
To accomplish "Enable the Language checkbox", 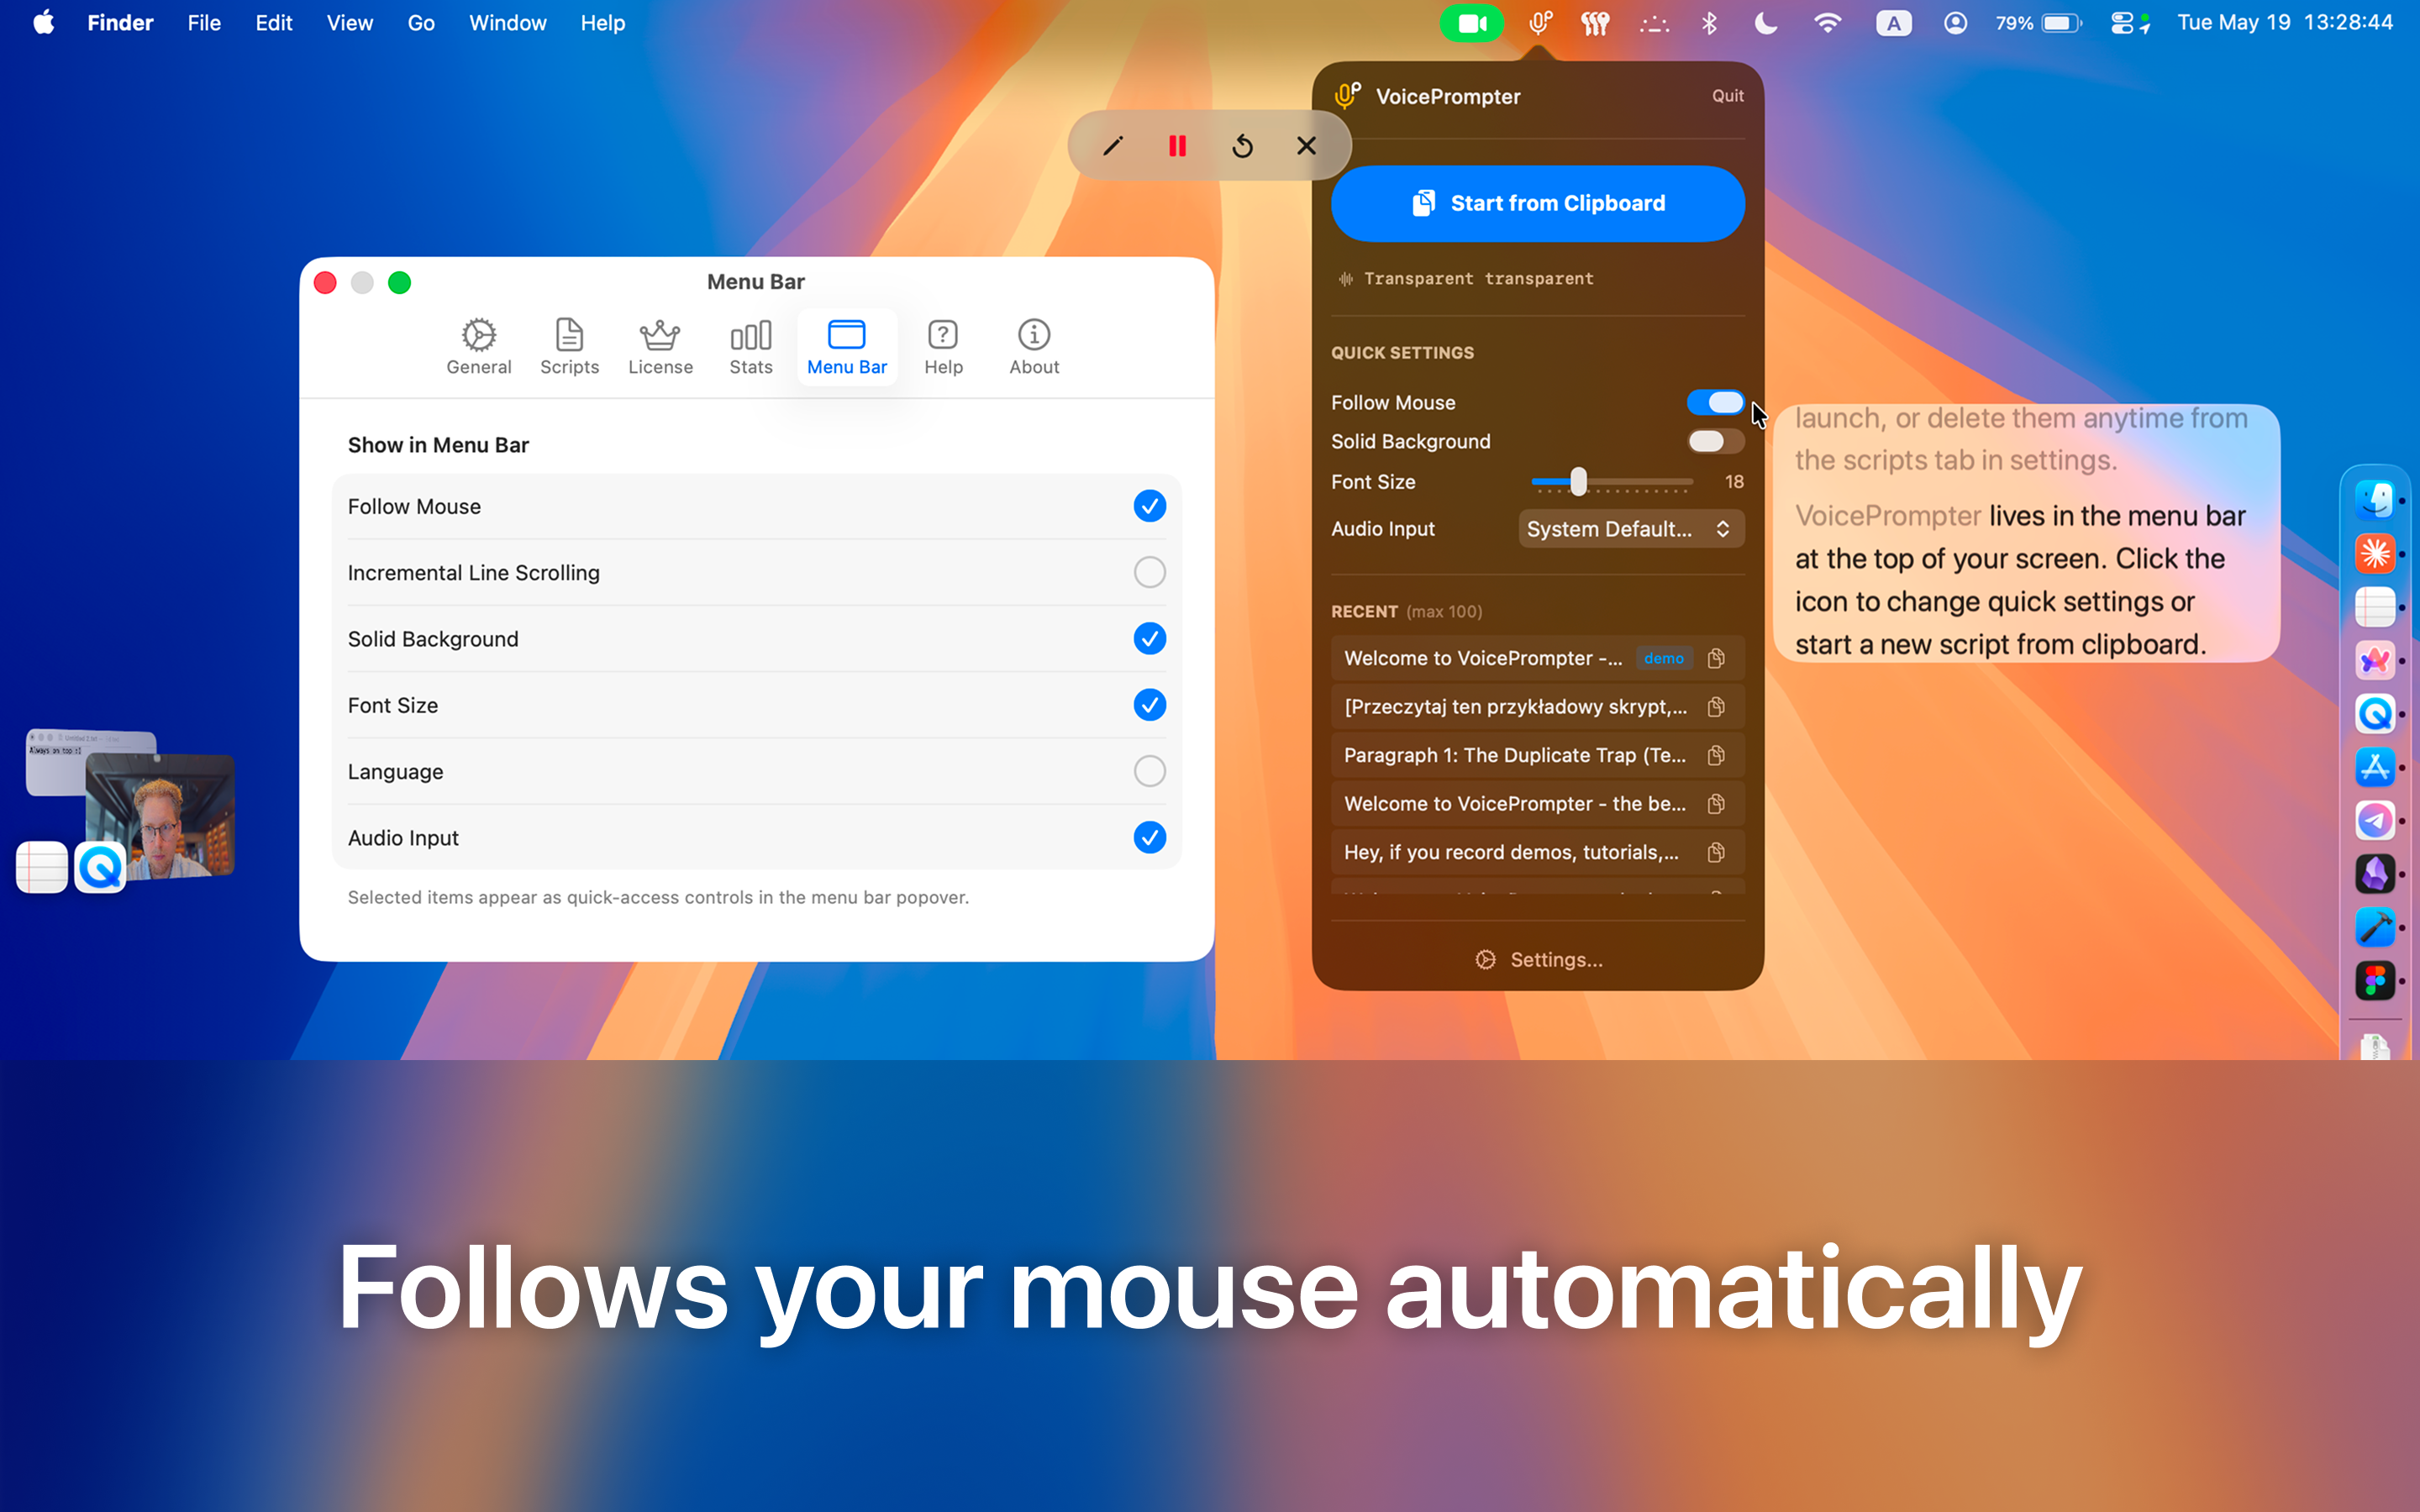I will pyautogui.click(x=1149, y=771).
